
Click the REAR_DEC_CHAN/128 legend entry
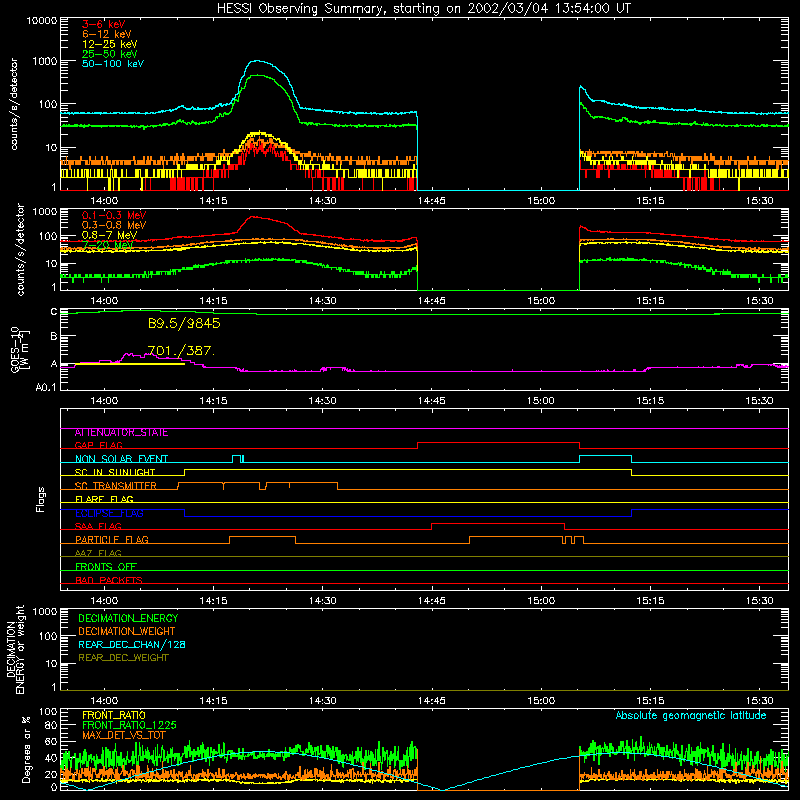click(132, 644)
